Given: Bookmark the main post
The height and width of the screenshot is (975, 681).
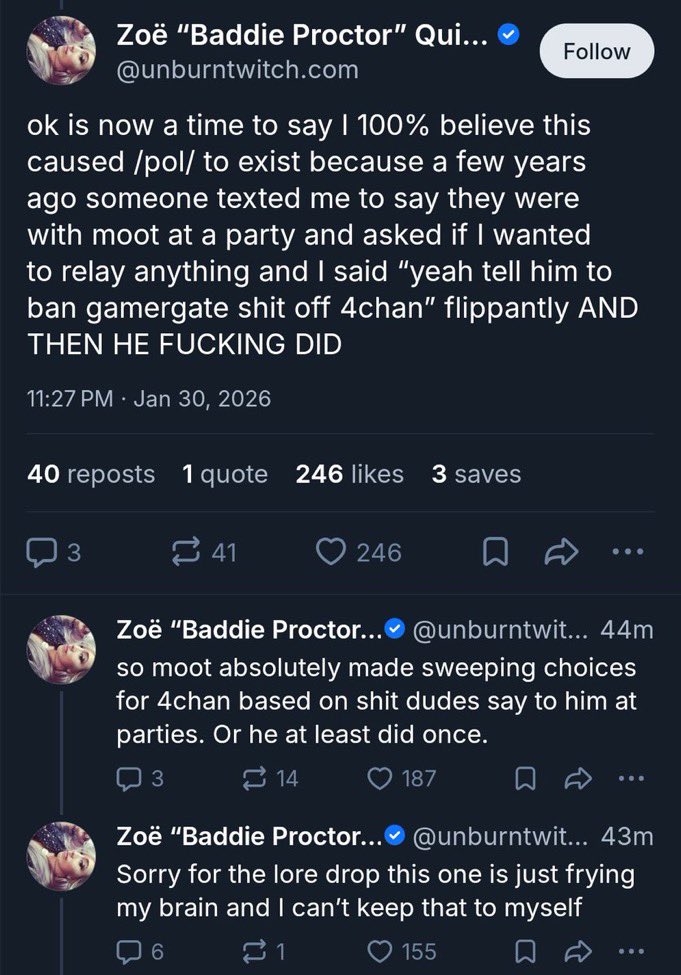Looking at the screenshot, I should [x=493, y=552].
